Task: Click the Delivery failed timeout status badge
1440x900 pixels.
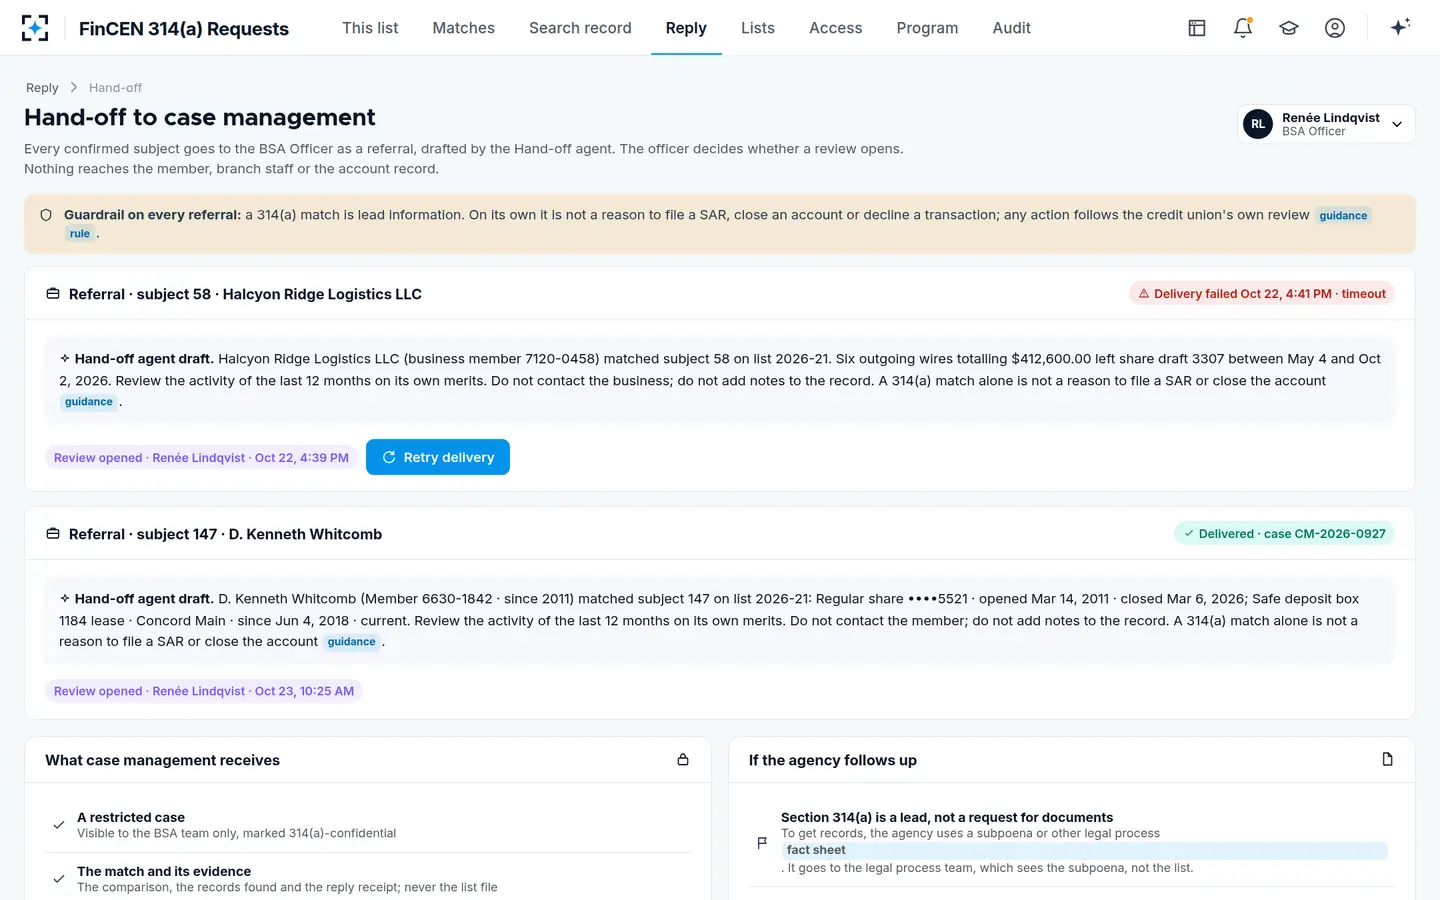Action: [x=1262, y=294]
